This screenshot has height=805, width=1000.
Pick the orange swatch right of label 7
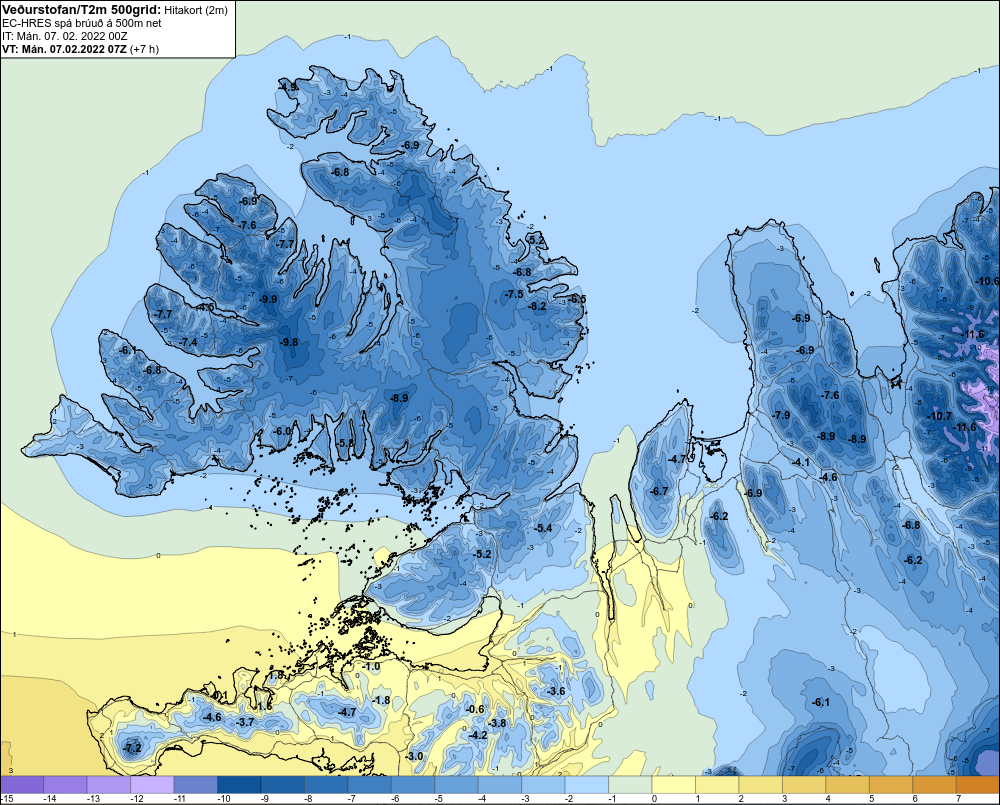coord(976,784)
